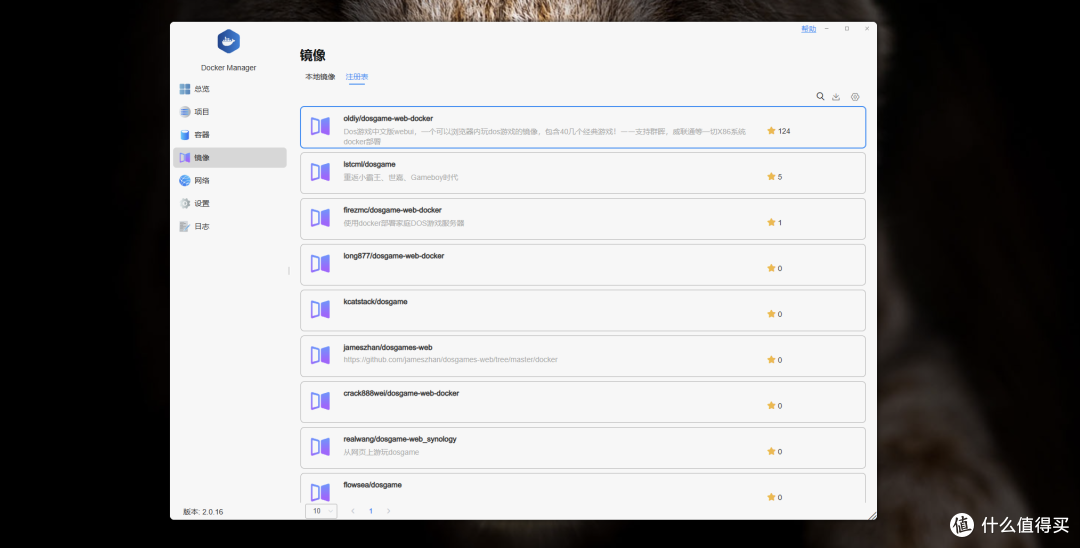
Task: Select the long877/dosgame-web-docker image name
Action: click(x=393, y=256)
